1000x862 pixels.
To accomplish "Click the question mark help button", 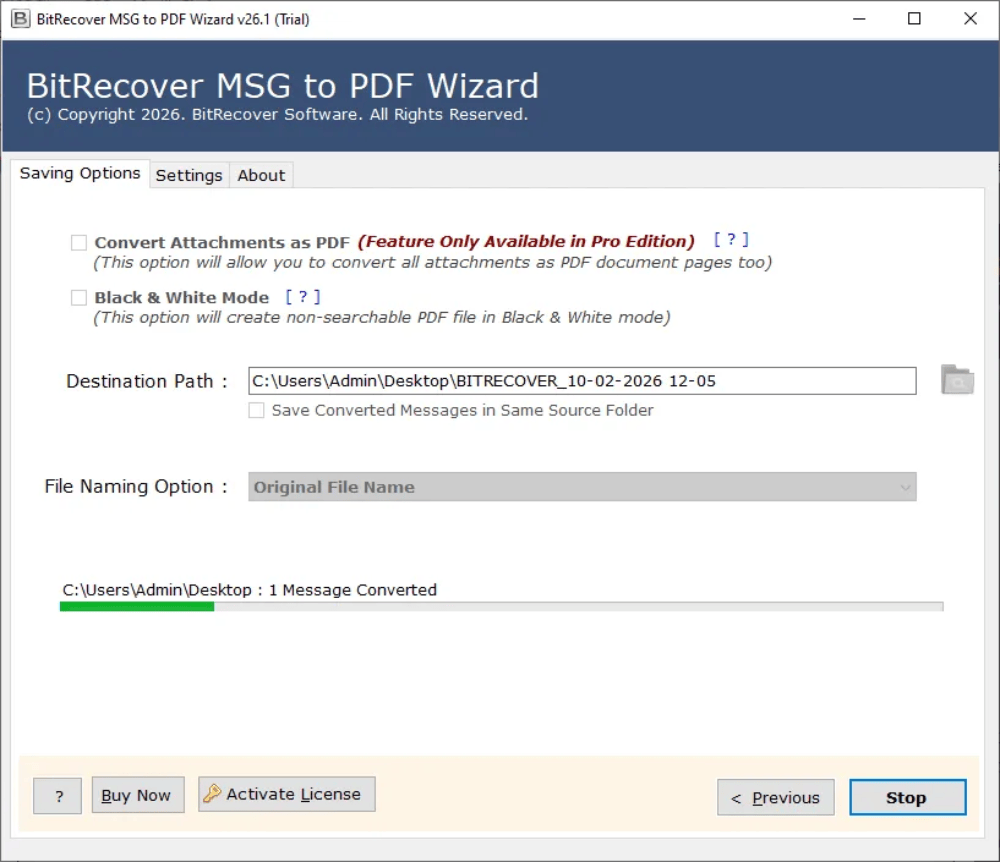I will pos(57,796).
